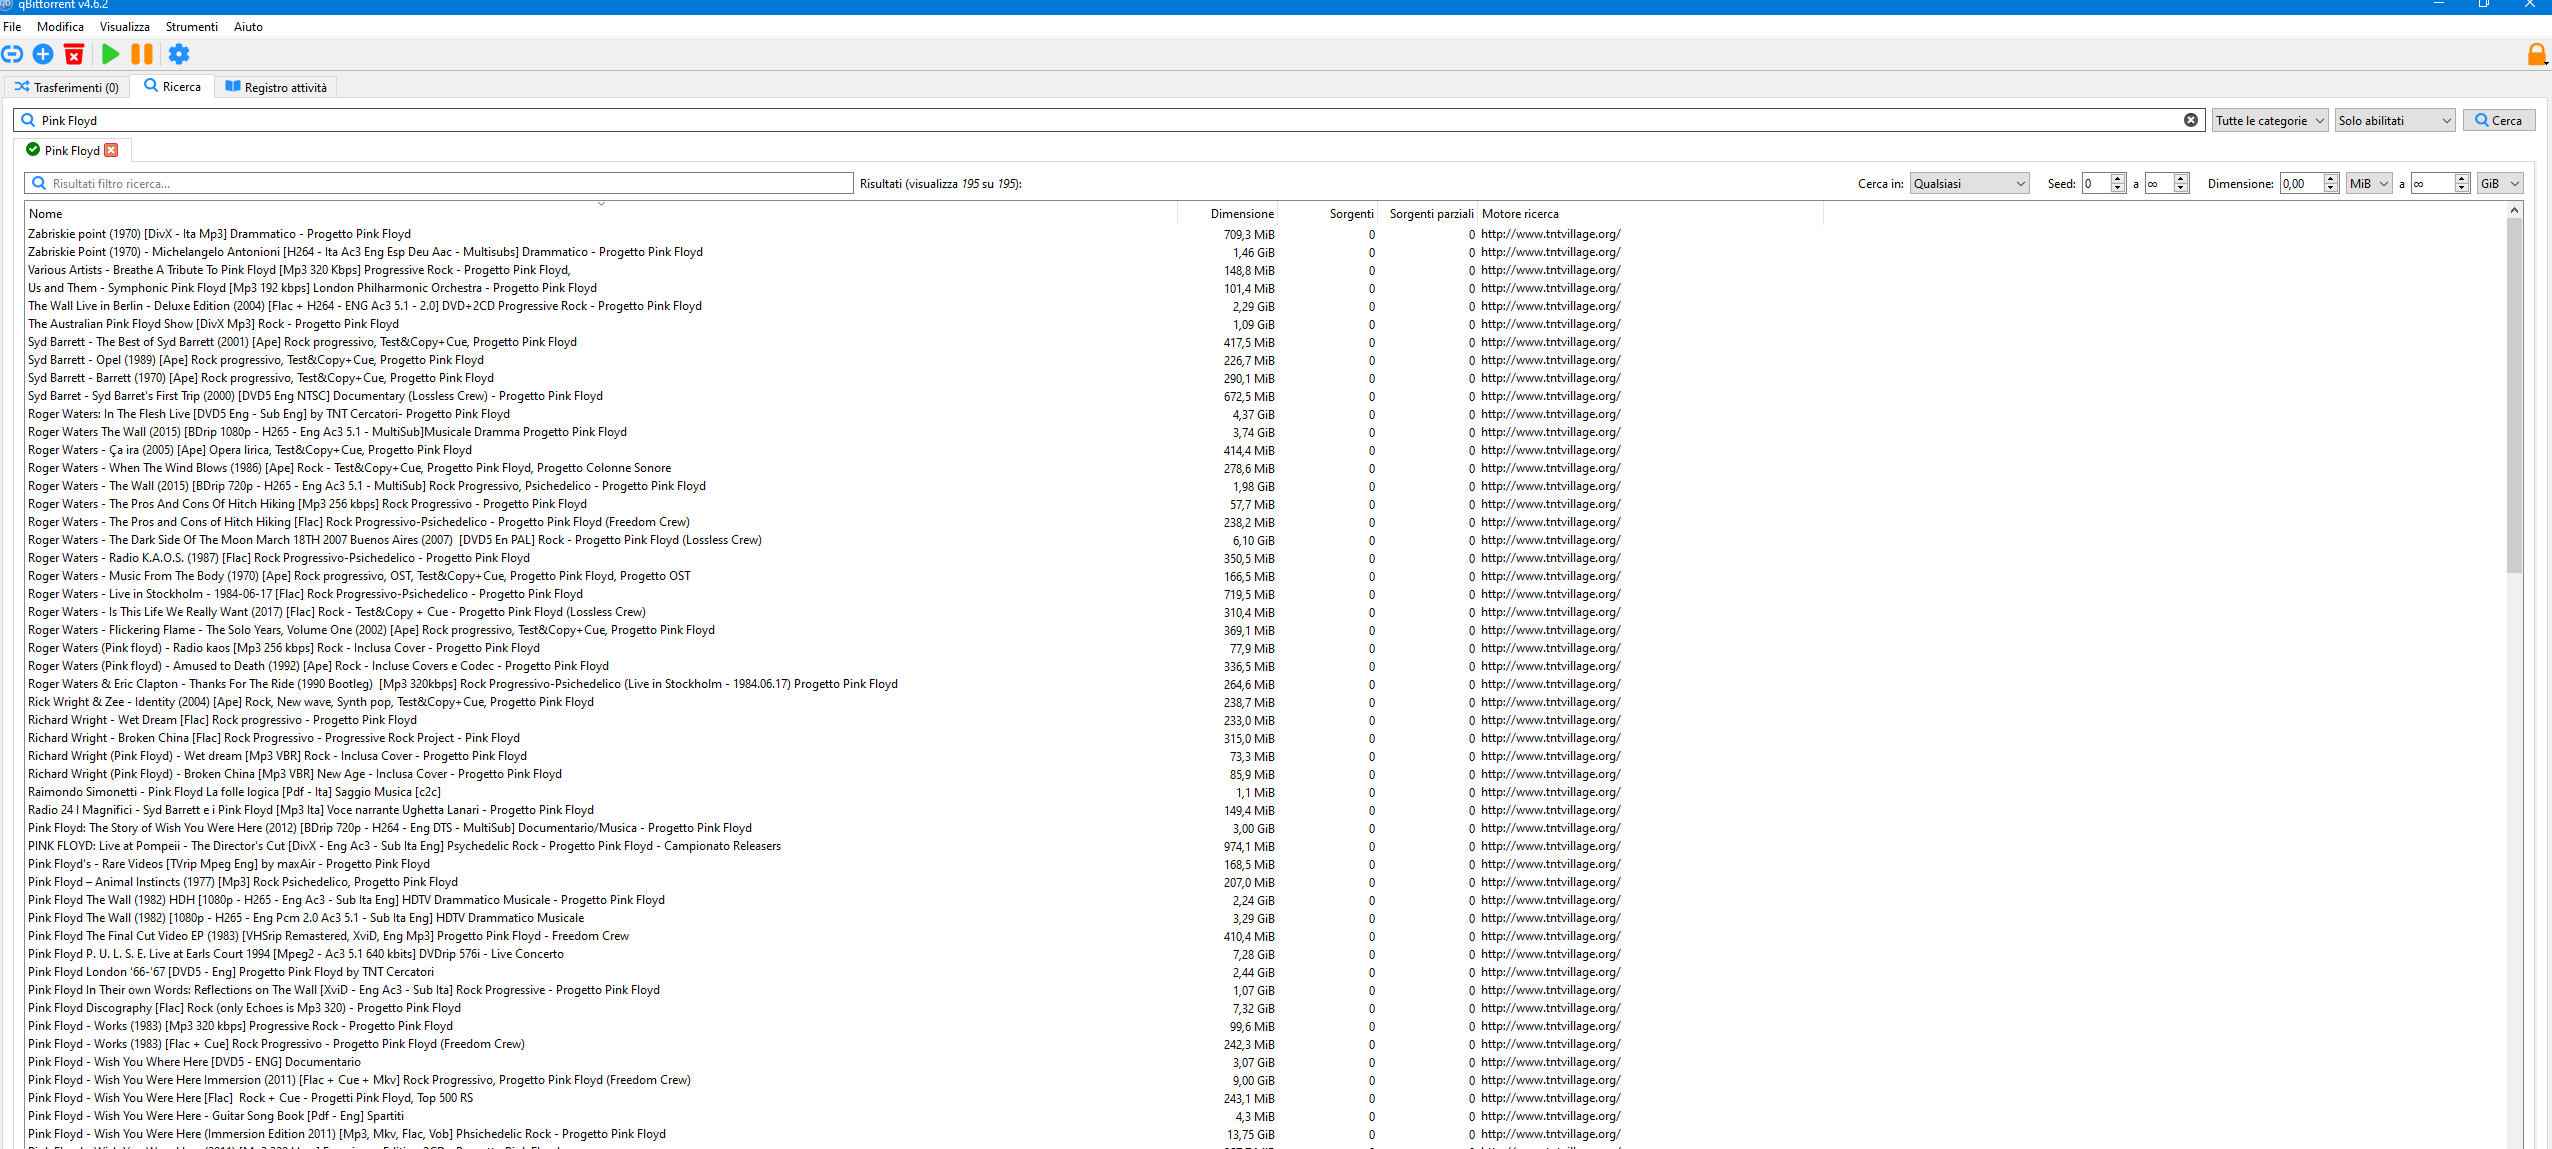This screenshot has width=2552, height=1149.
Task: Select Us and Them - Symphonic Pink Floyd row
Action: pos(925,288)
